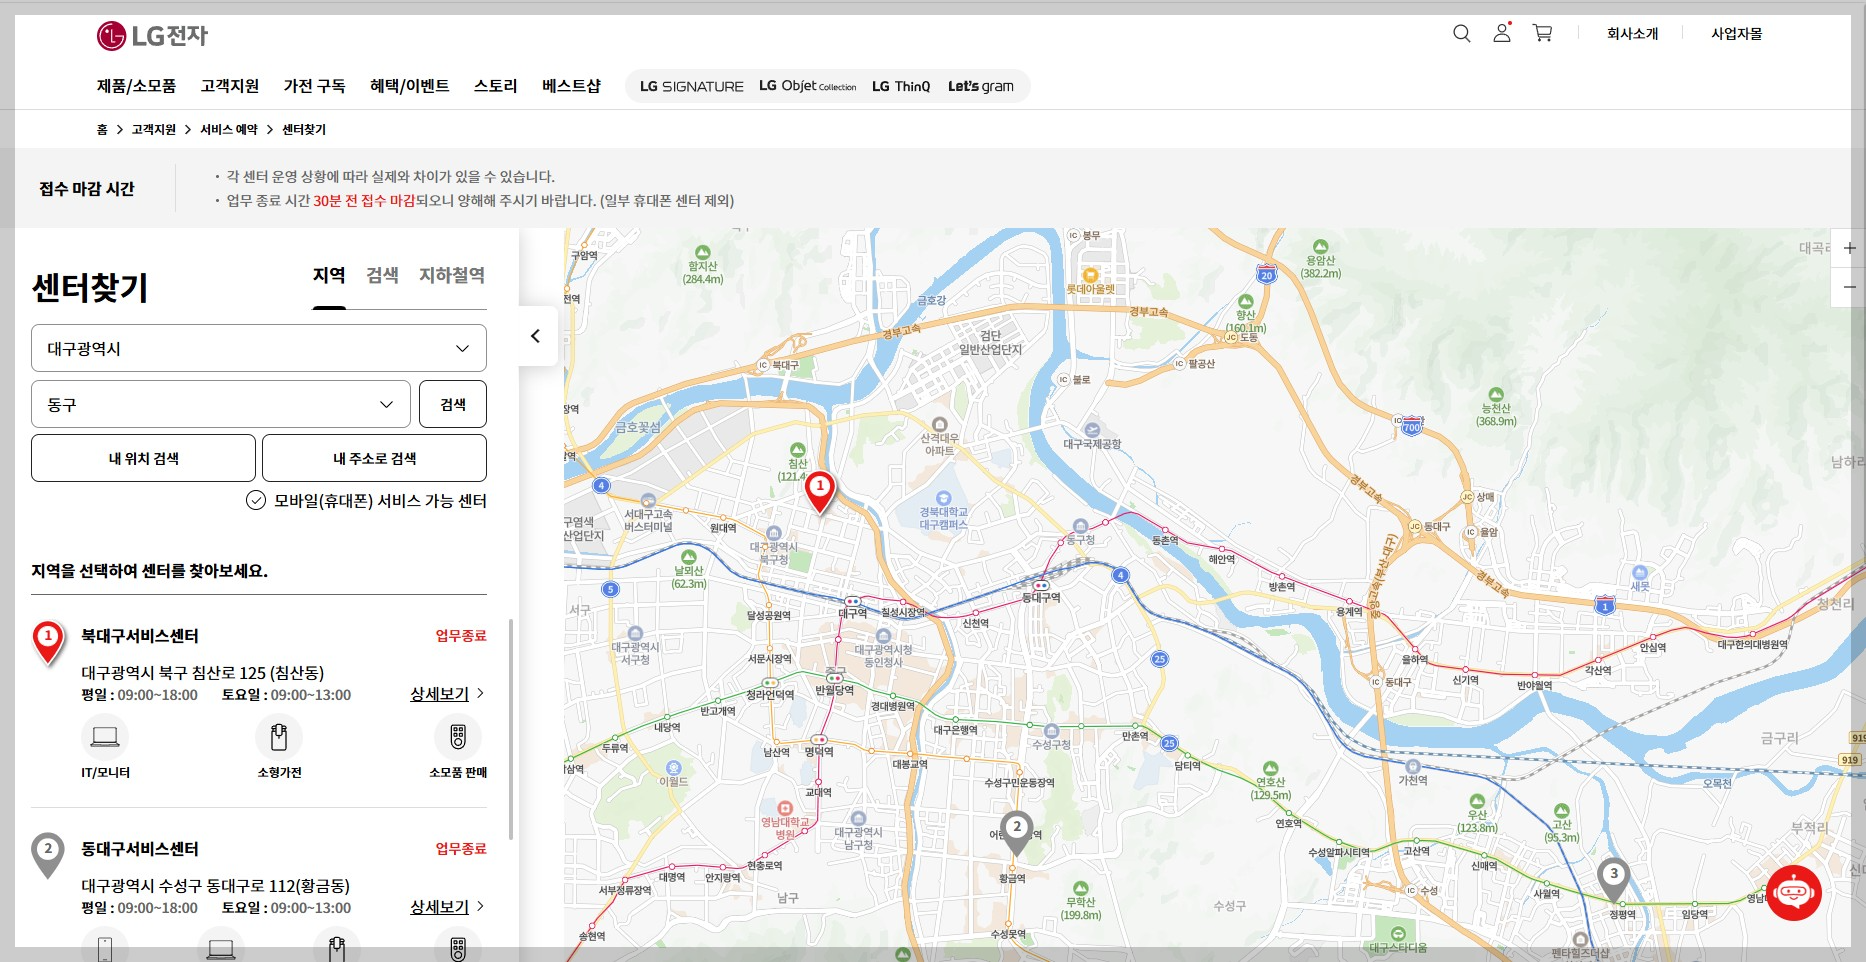Image resolution: width=1866 pixels, height=962 pixels.
Task: Open 회사소개 link
Action: 1632,34
